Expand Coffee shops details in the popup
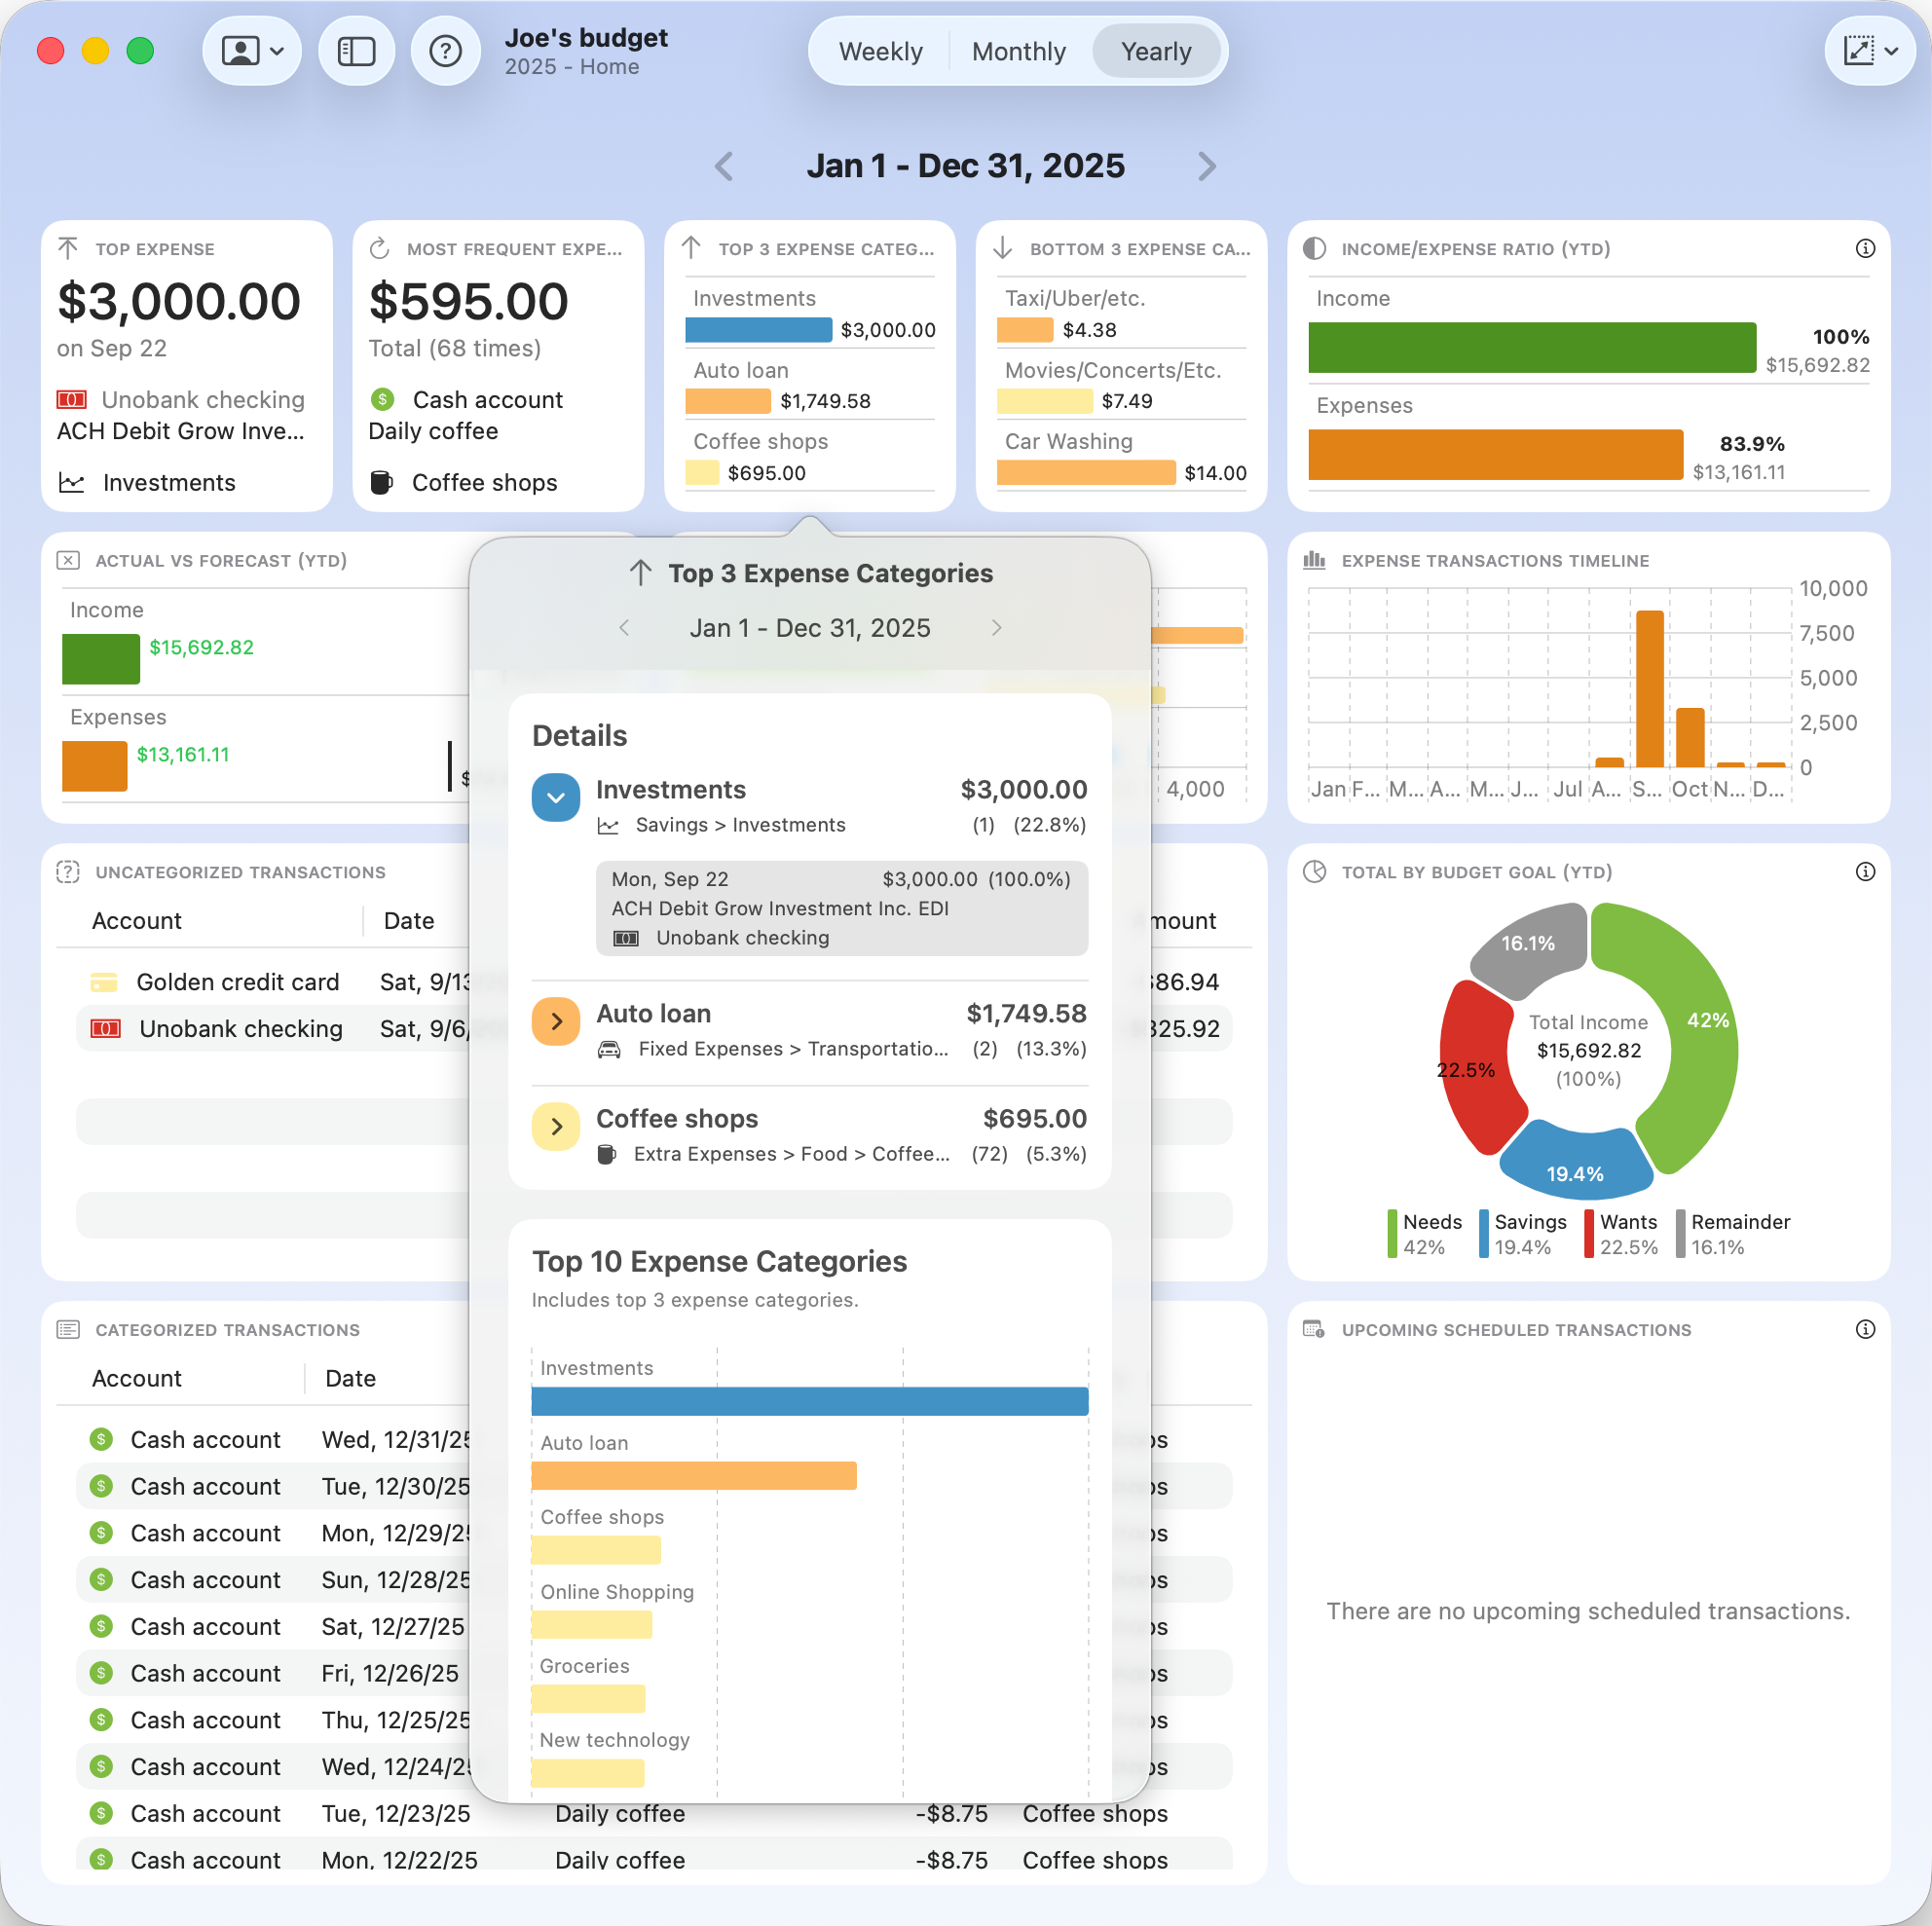This screenshot has height=1926, width=1932. pyautogui.click(x=555, y=1126)
